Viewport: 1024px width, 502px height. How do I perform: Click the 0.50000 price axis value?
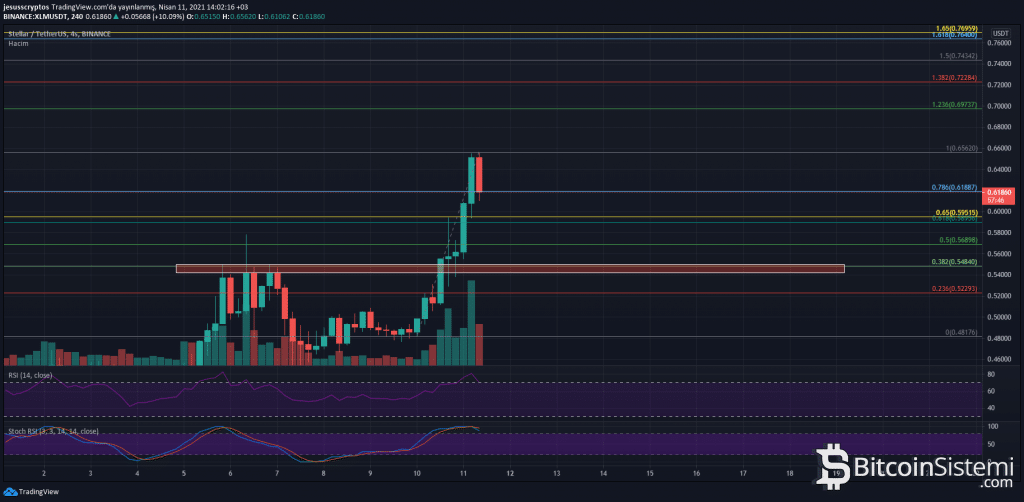pos(999,317)
